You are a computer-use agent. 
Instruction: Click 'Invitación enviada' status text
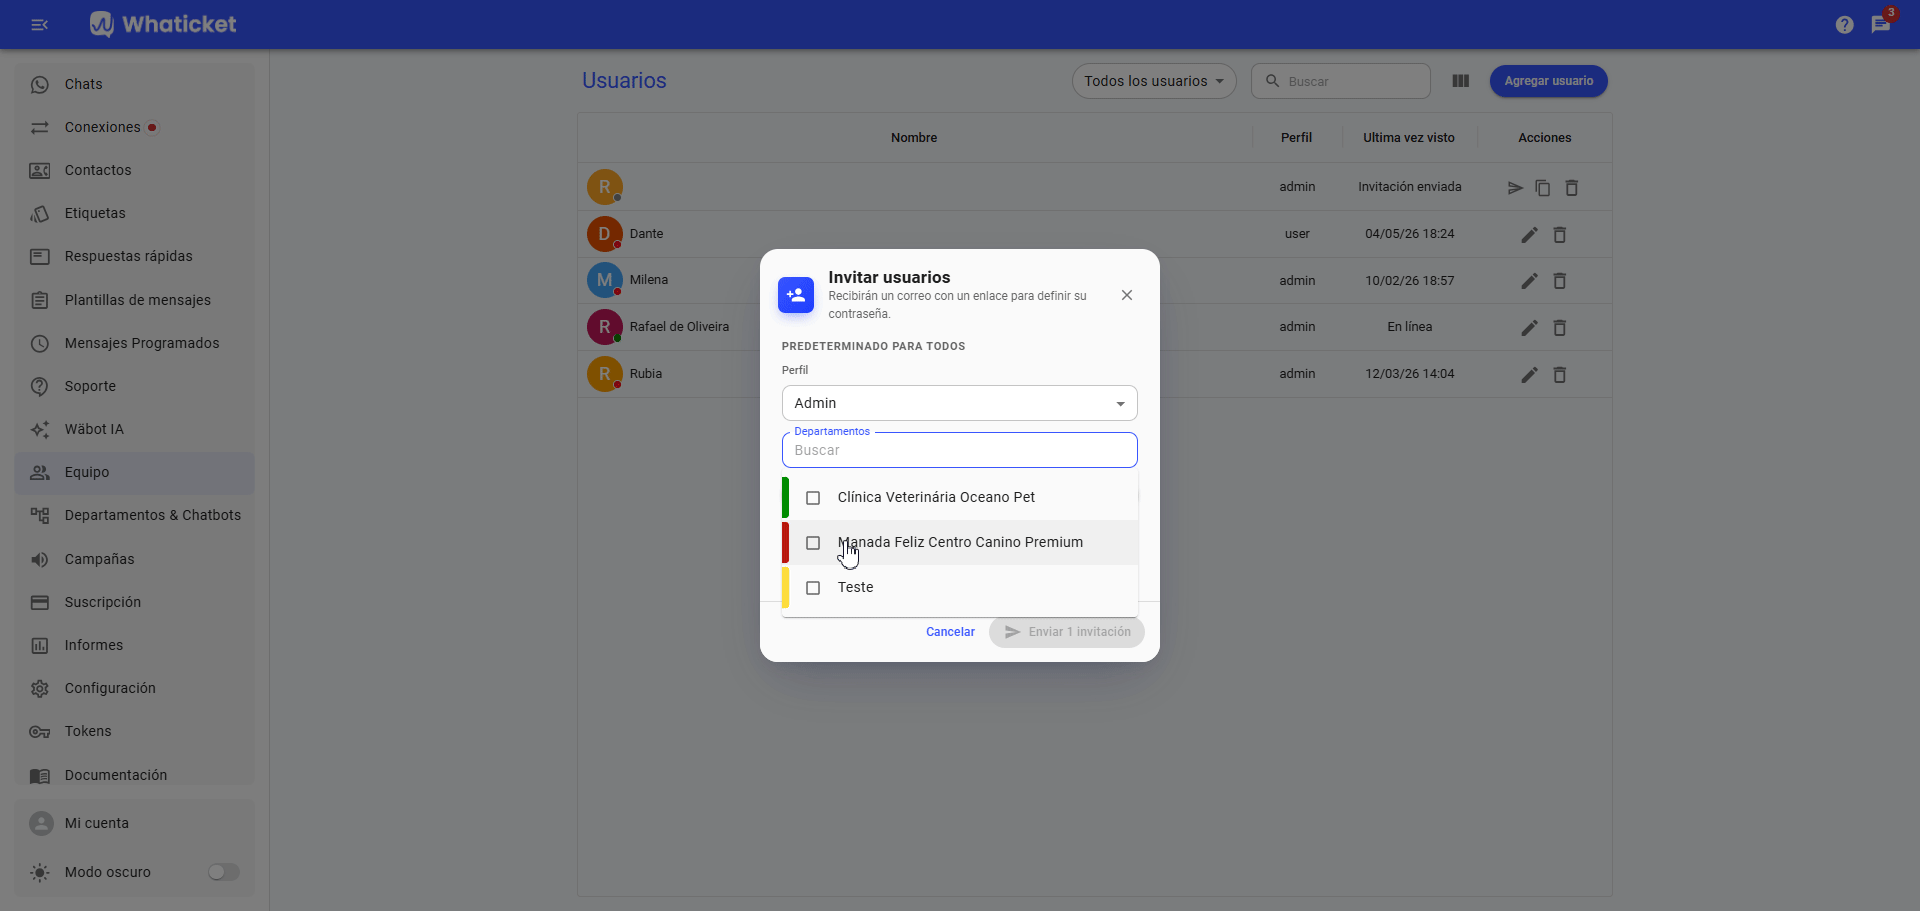(x=1409, y=187)
